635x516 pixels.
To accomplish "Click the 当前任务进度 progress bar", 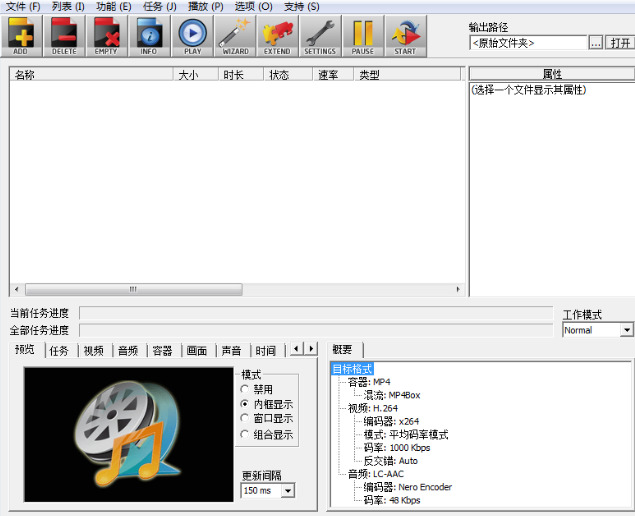I will click(x=316, y=313).
